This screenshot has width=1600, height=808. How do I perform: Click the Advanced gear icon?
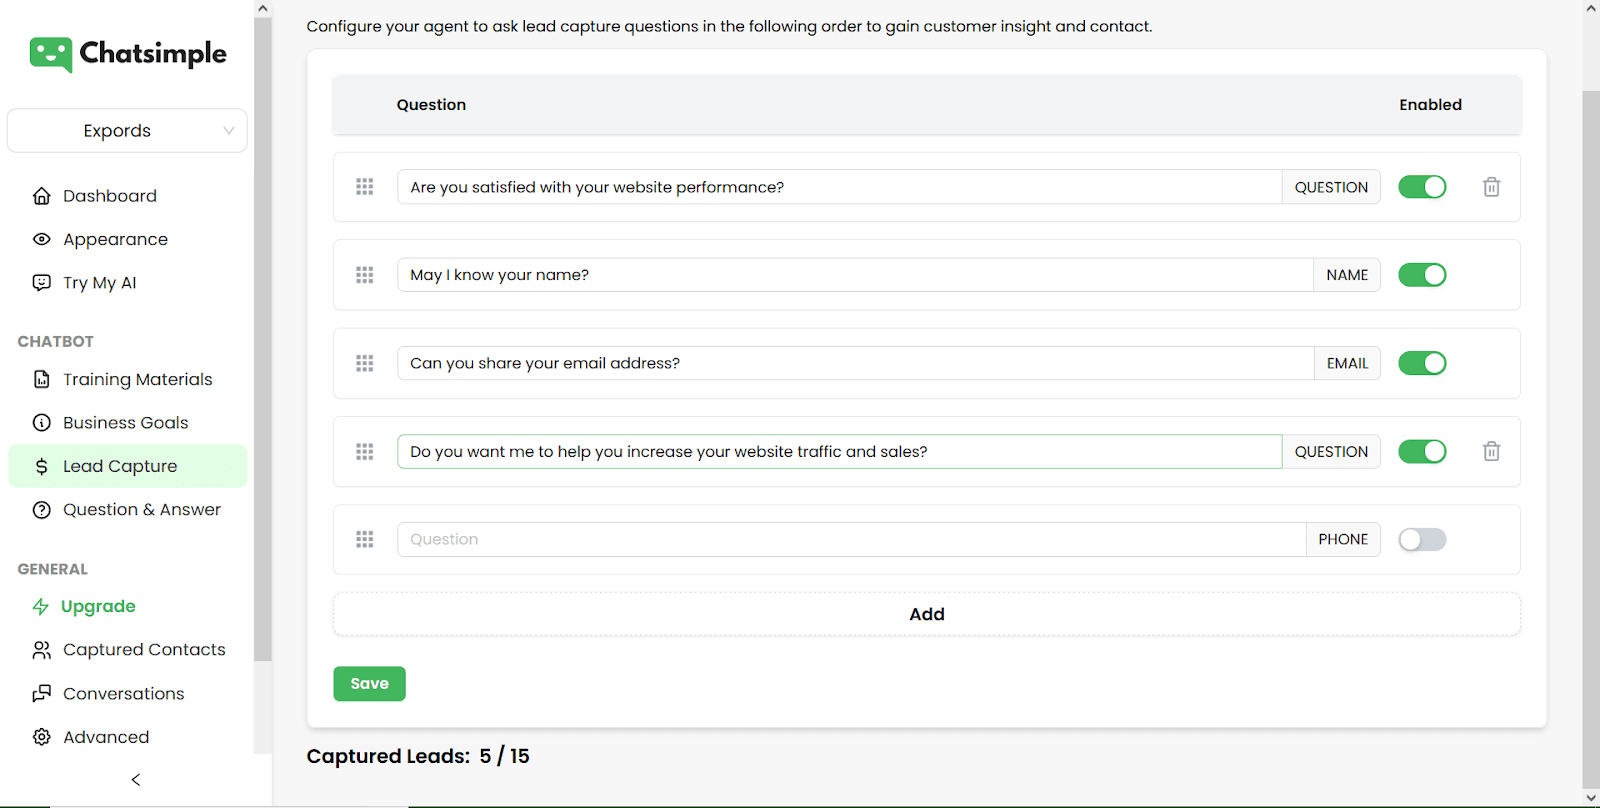[x=42, y=737]
